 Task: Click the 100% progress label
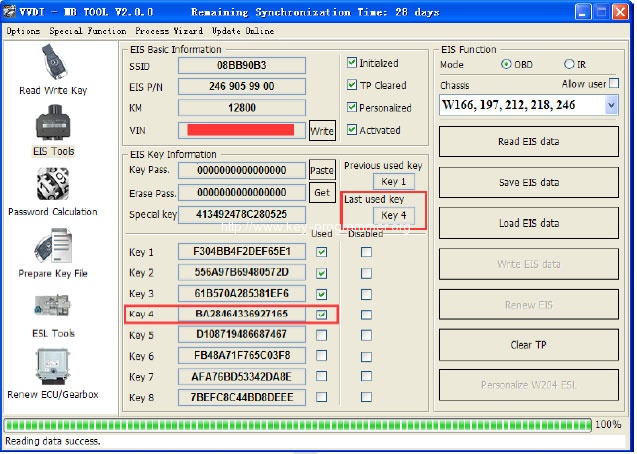click(x=608, y=425)
